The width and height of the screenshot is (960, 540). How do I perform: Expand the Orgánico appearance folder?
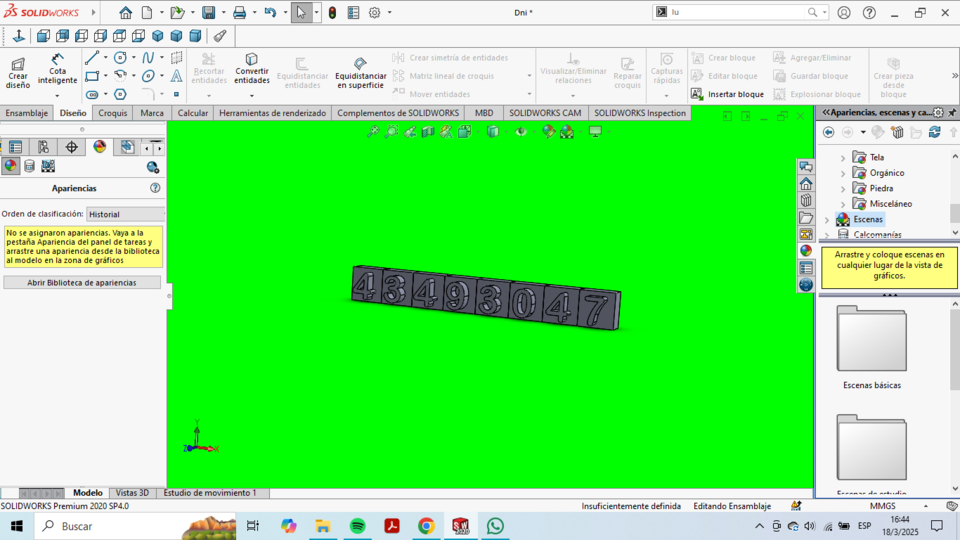click(842, 173)
